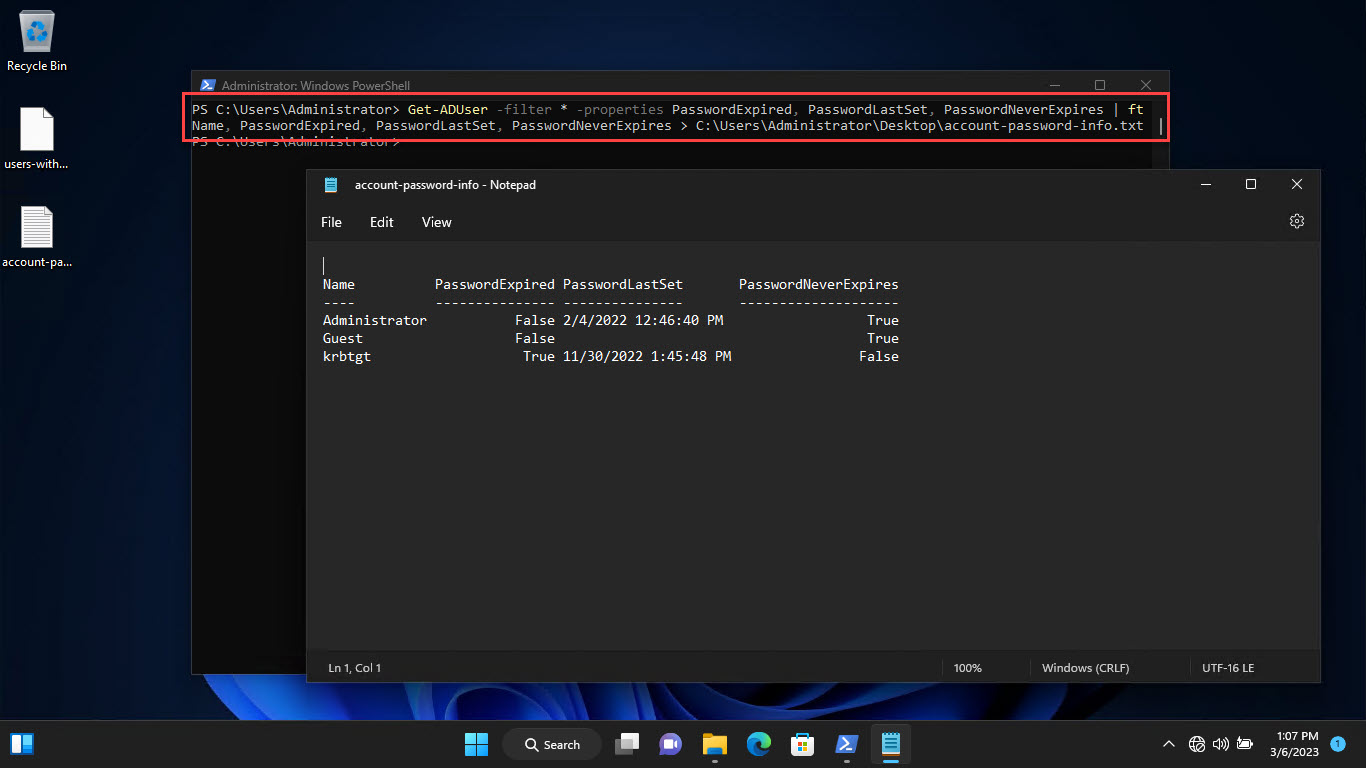
Task: Minimize the Notepad window
Action: point(1205,185)
